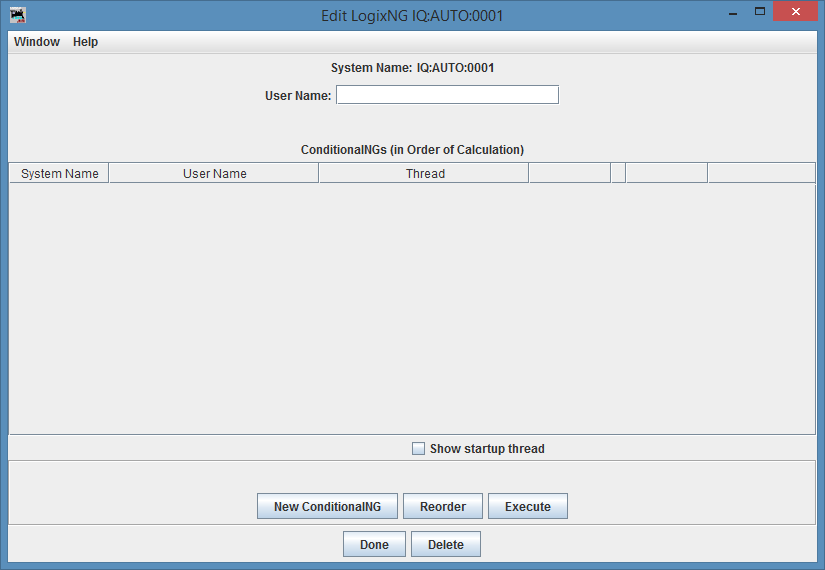The height and width of the screenshot is (570, 825).
Task: Click the Reorder button
Action: (442, 506)
